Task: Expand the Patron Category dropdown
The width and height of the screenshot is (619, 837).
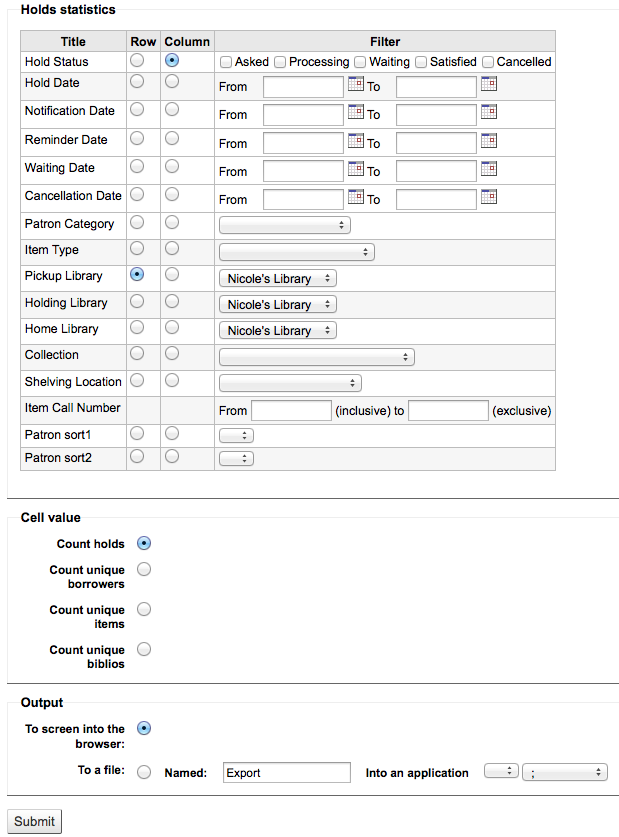Action: [284, 225]
